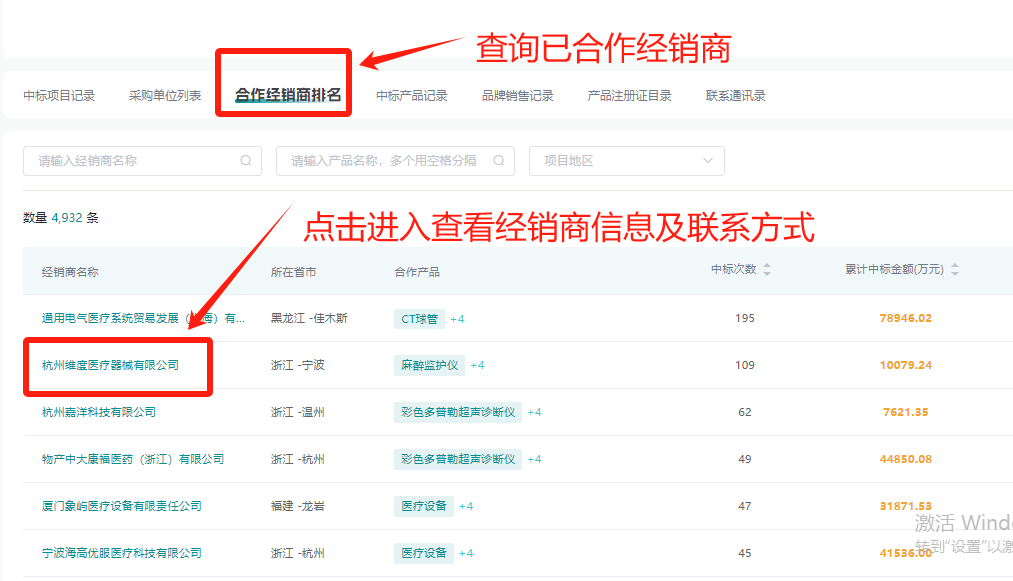Image resolution: width=1013 pixels, height=581 pixels.
Task: Switch to the 中标项目记录 tab
Action: click(59, 95)
